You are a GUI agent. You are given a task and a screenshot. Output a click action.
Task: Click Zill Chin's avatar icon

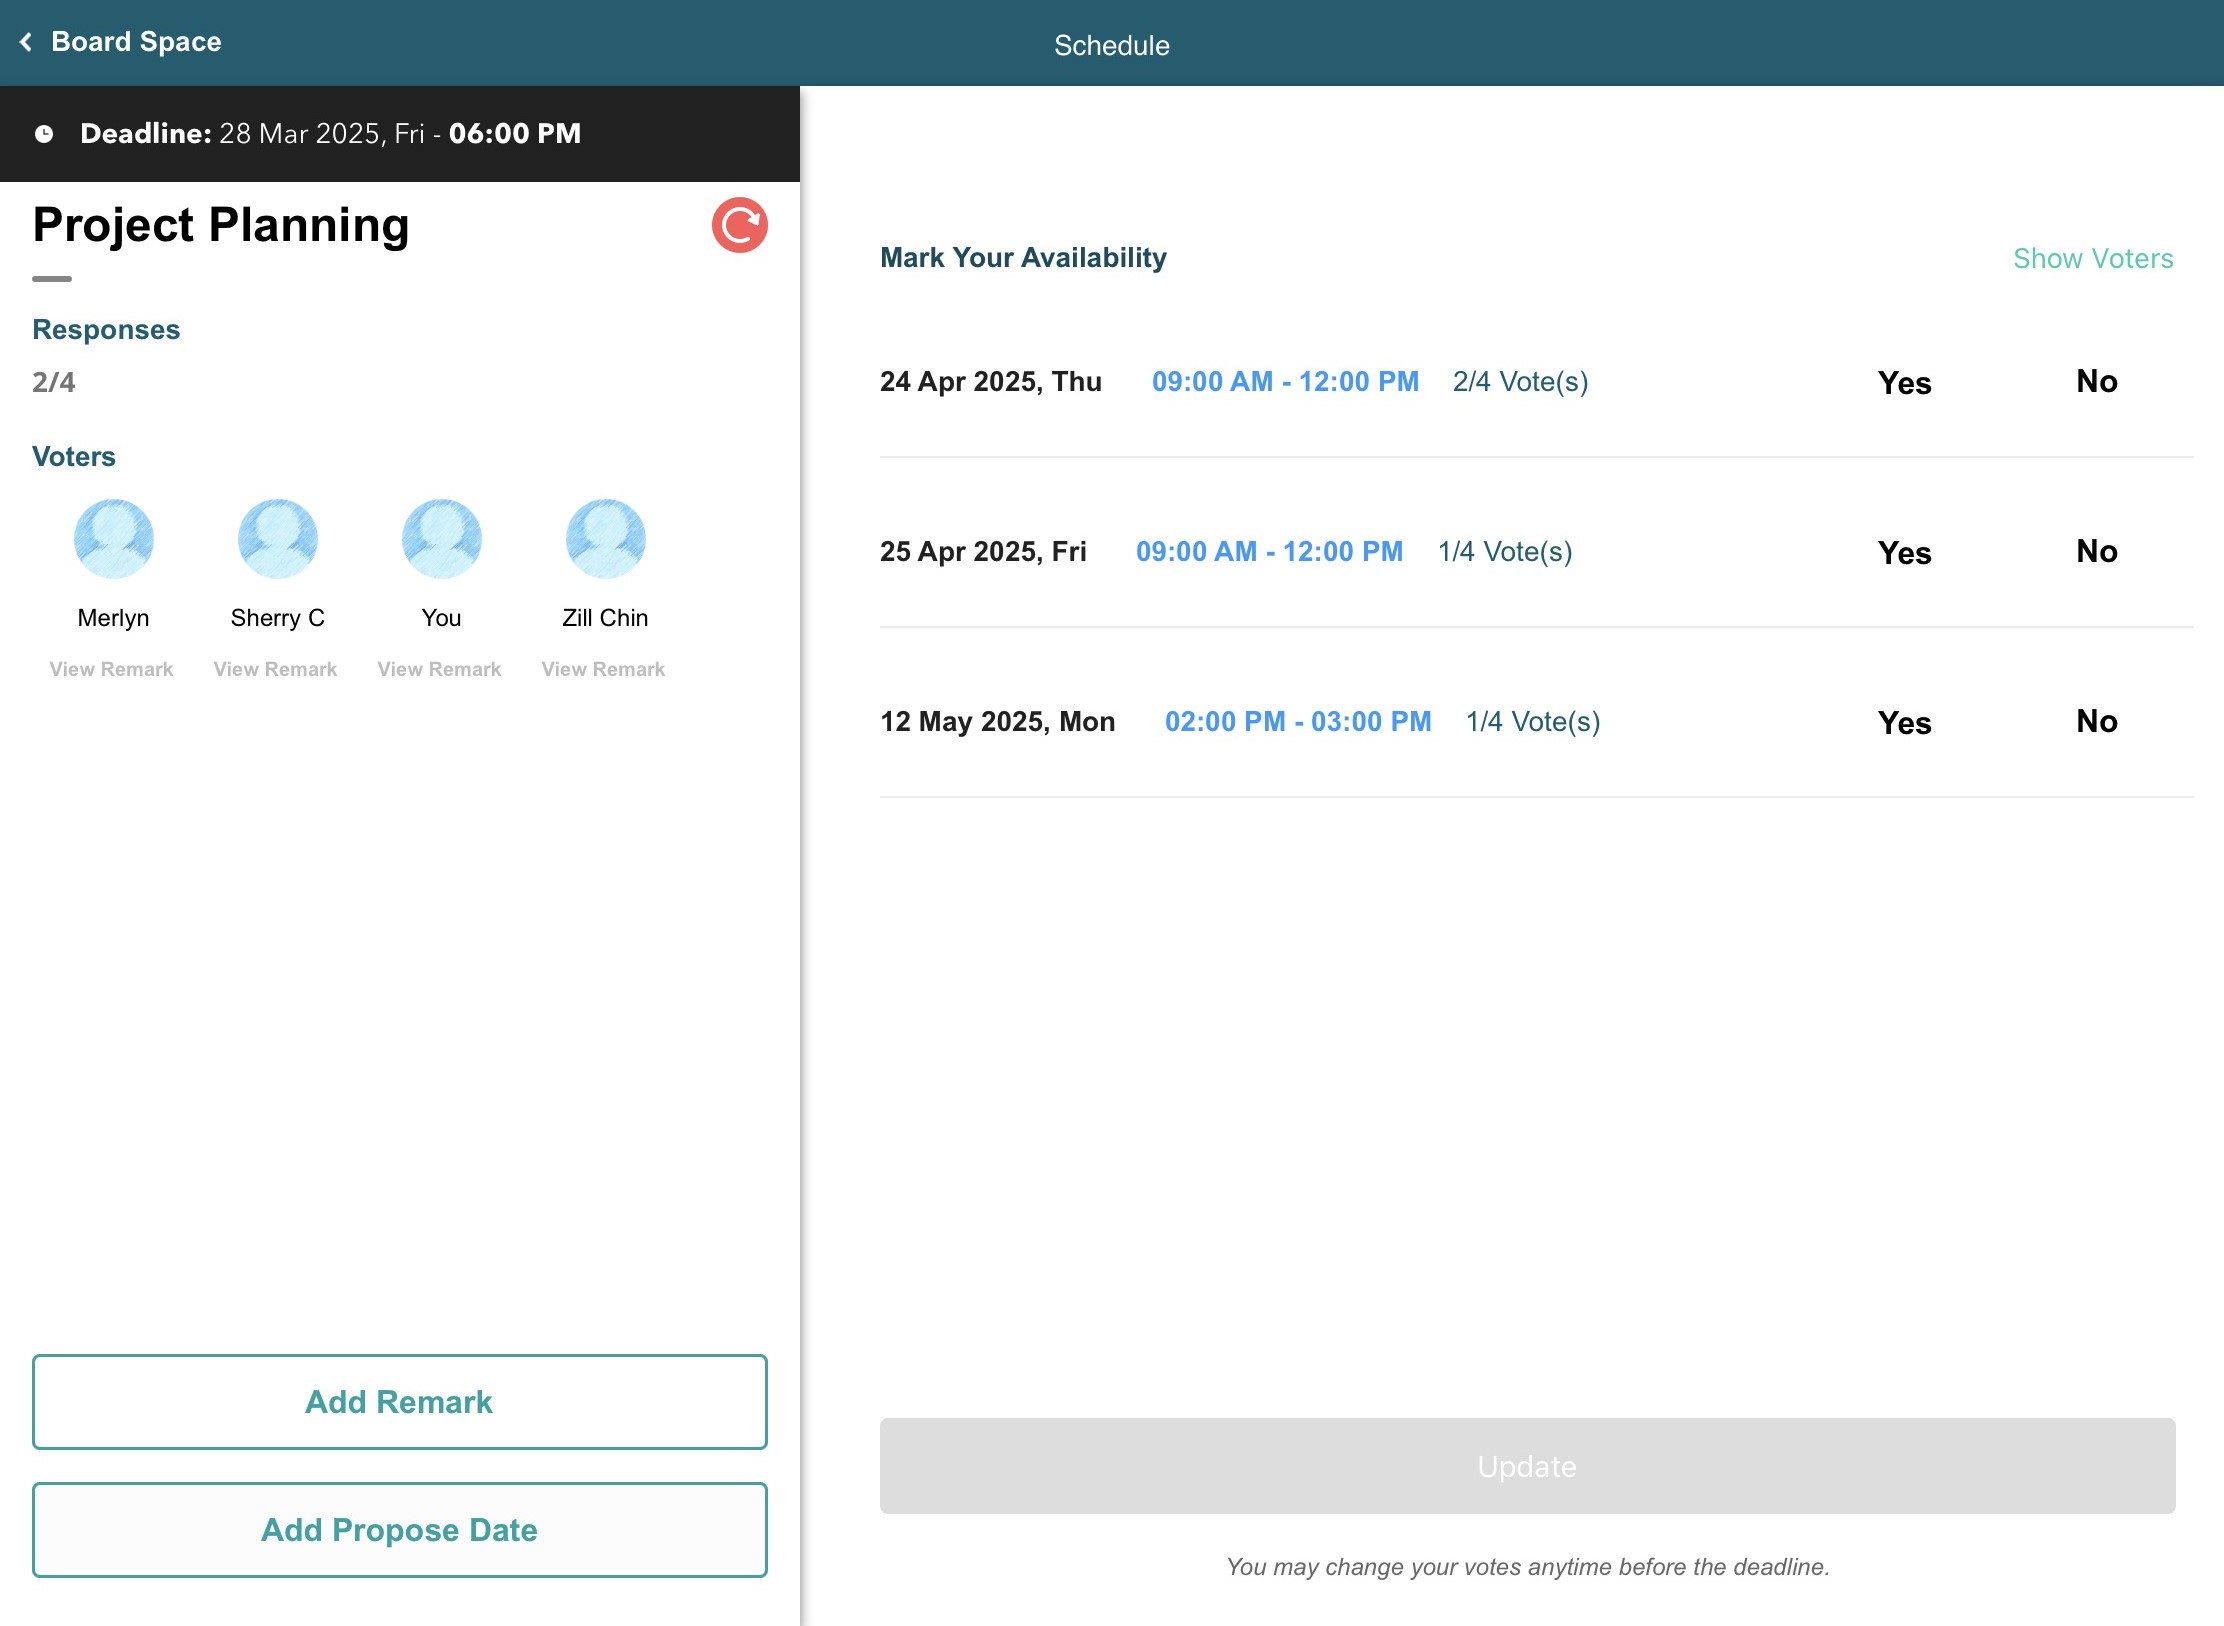[605, 539]
